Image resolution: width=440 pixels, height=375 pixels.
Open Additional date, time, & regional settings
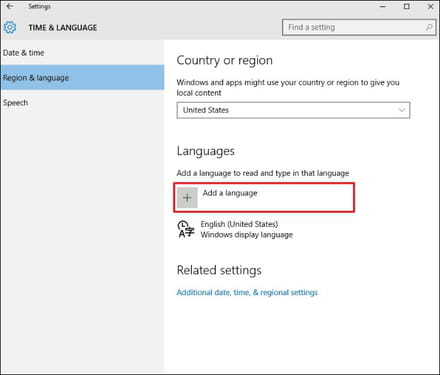[247, 292]
